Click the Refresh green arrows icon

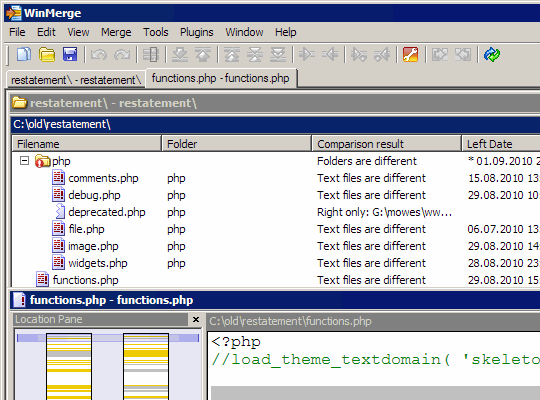(492, 54)
